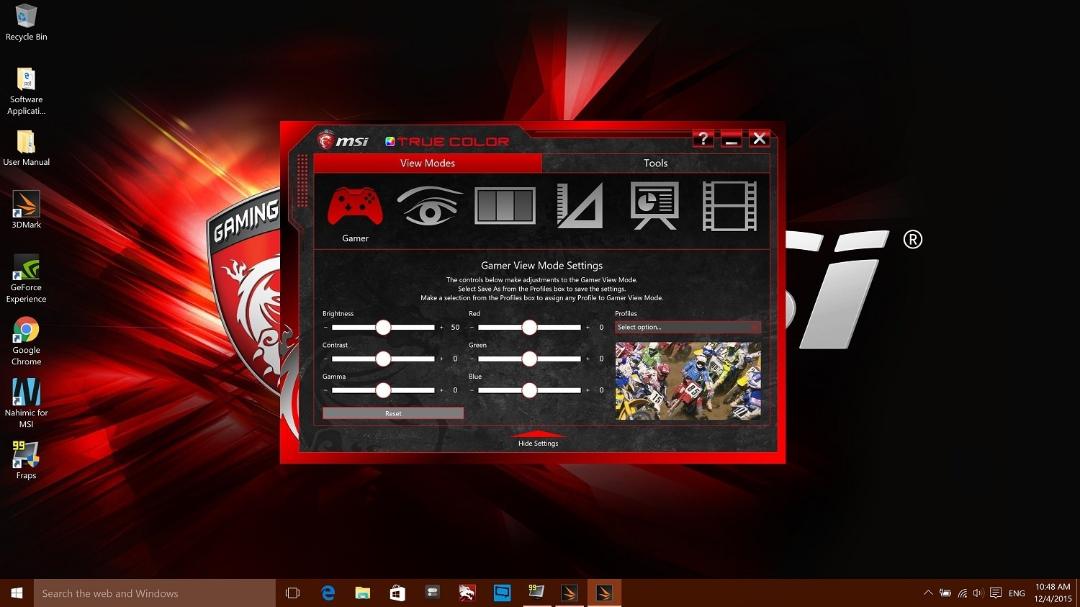Select the Anti-Blue eye view mode icon
1080x607 pixels.
tap(429, 206)
